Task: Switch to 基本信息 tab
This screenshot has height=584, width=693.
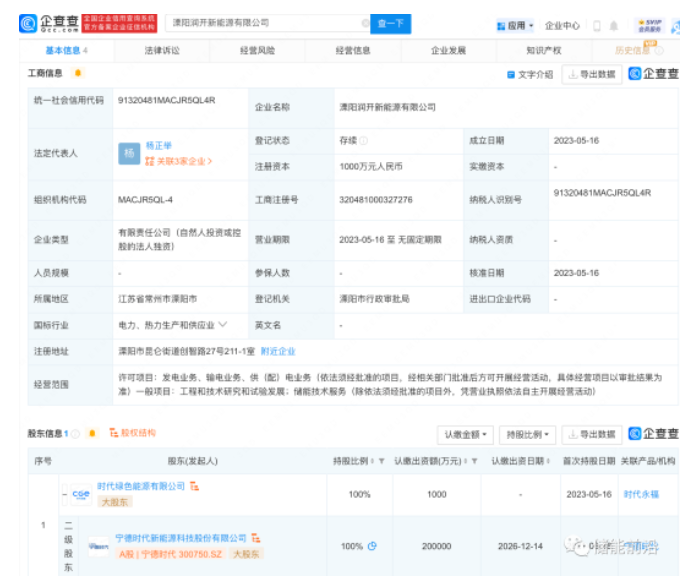Action: pos(66,50)
